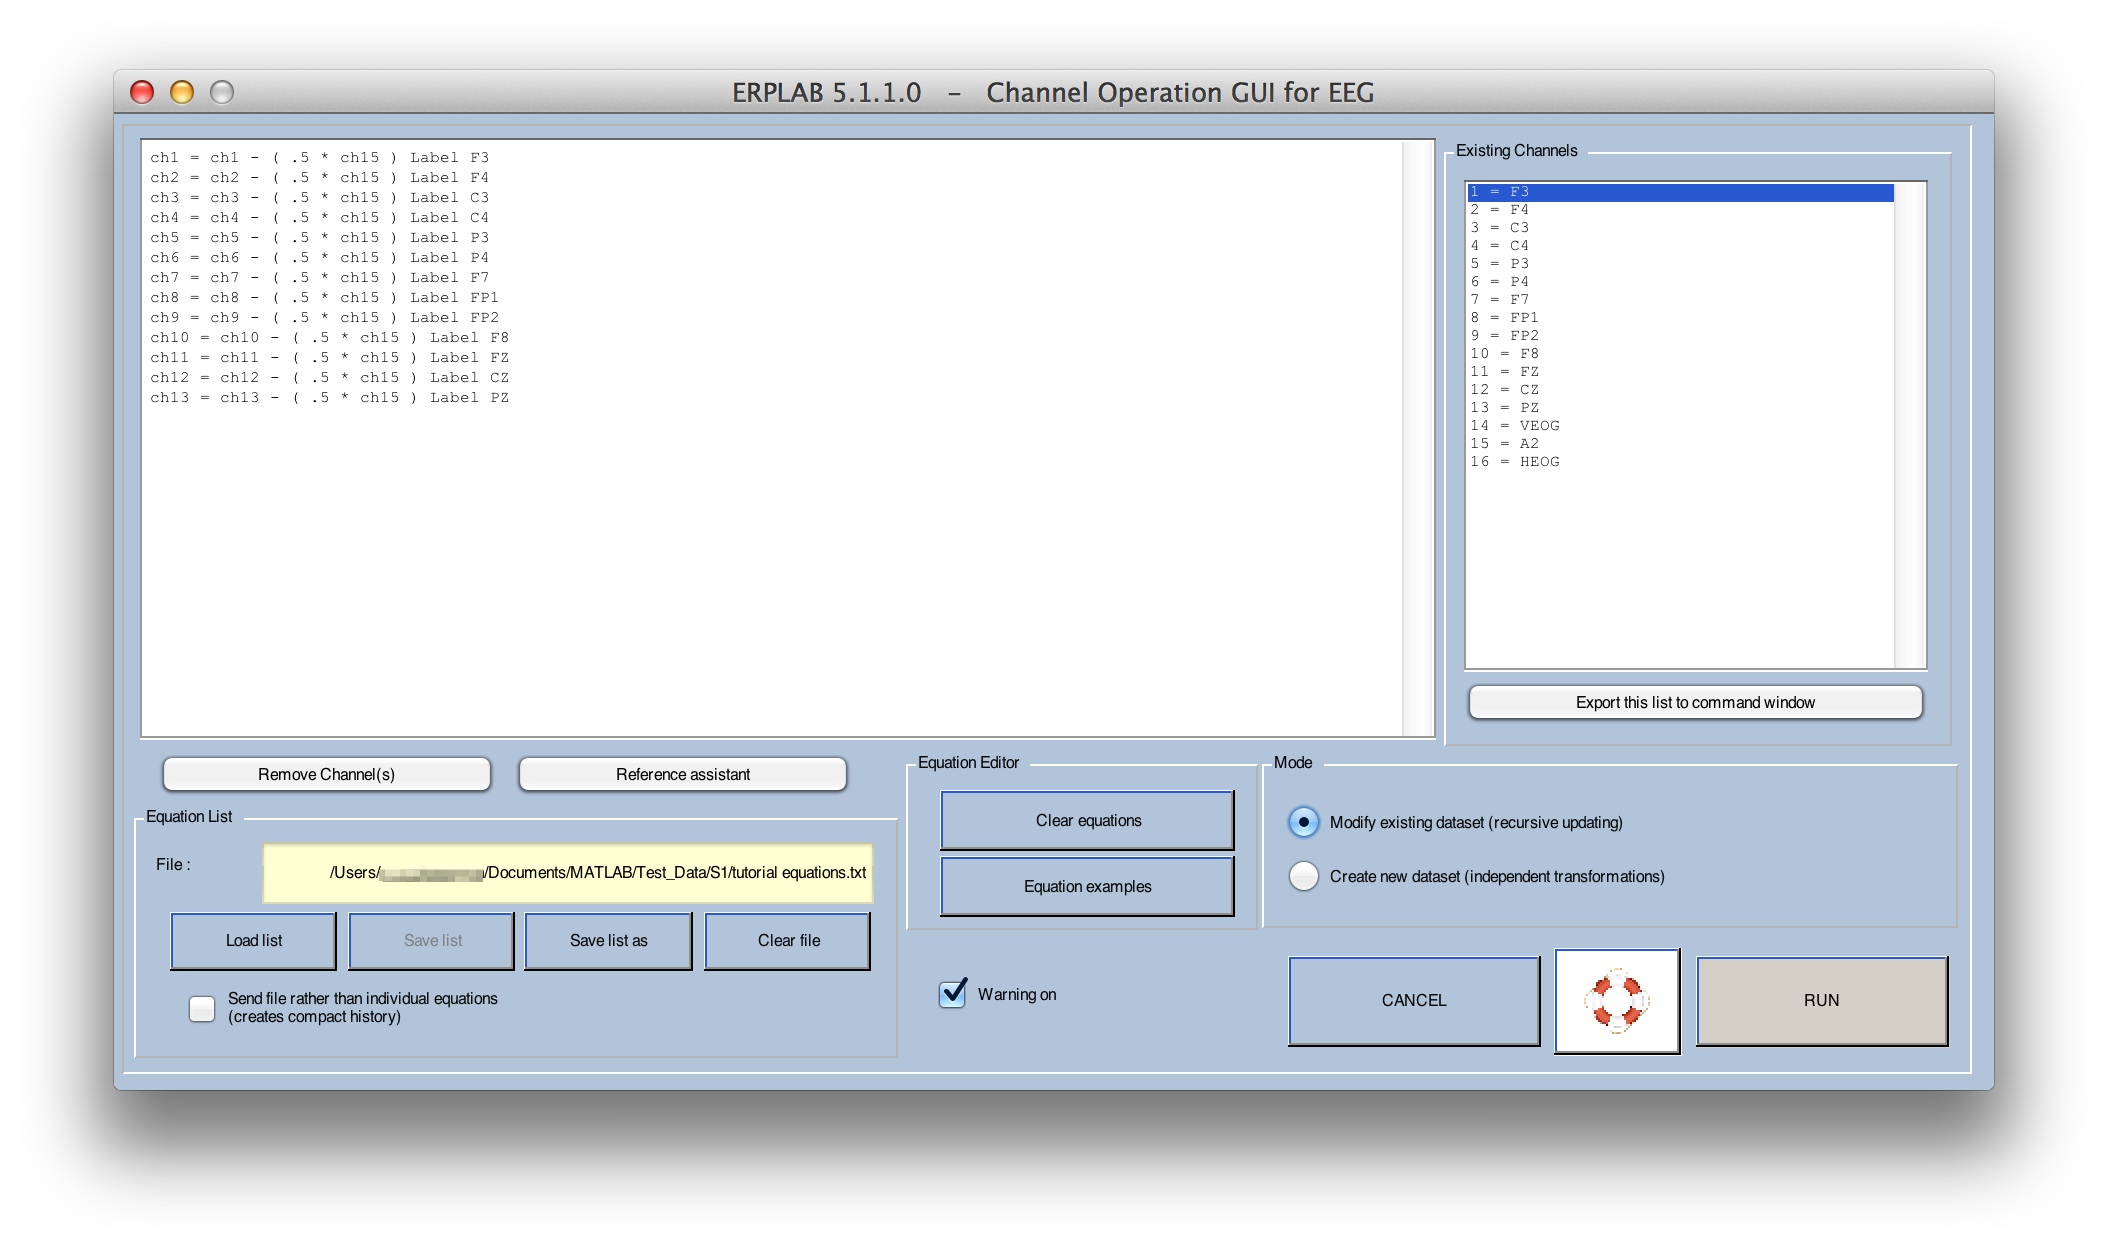Screen dimensions: 2108x1248
Task: Click the ch4 equation line labeled C4
Action: point(320,218)
